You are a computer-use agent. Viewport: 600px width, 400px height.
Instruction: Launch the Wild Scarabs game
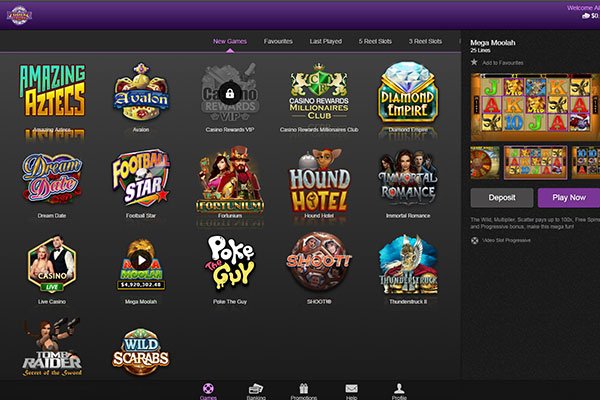141,351
